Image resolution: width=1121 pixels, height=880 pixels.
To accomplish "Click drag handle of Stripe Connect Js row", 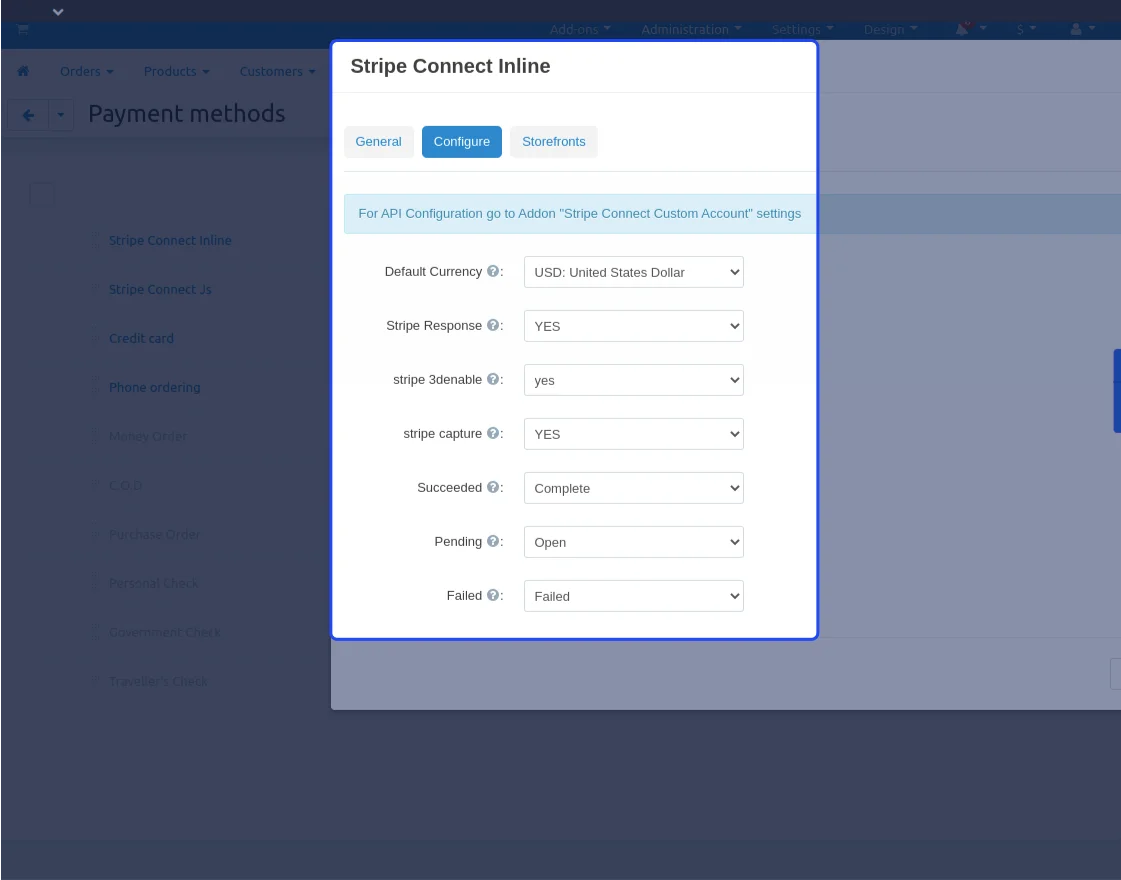I will [95, 289].
